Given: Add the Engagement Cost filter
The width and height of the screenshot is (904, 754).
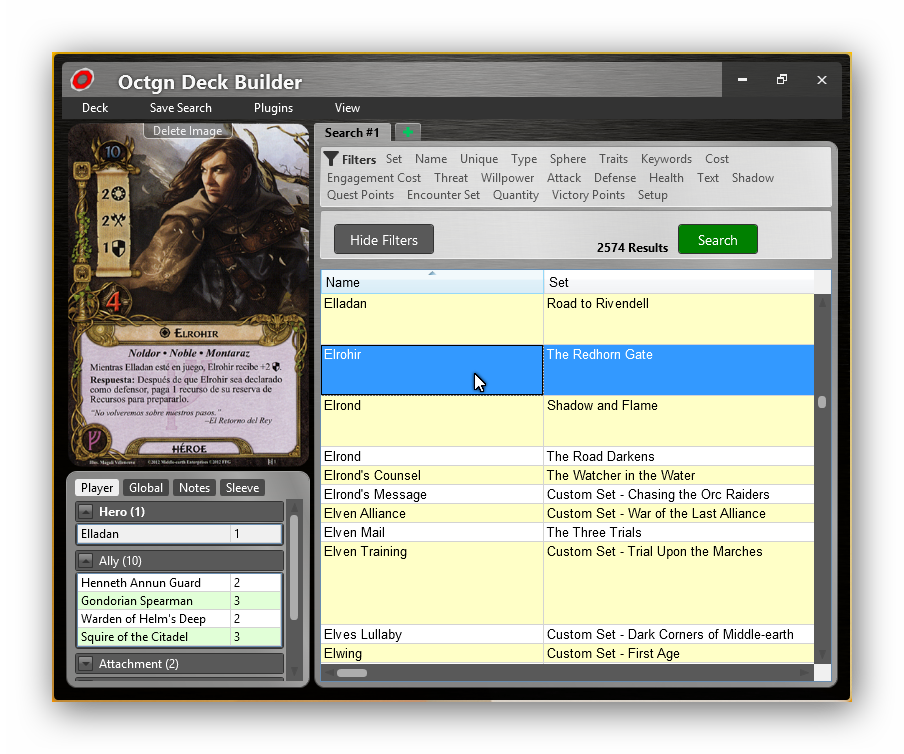Looking at the screenshot, I should (374, 178).
